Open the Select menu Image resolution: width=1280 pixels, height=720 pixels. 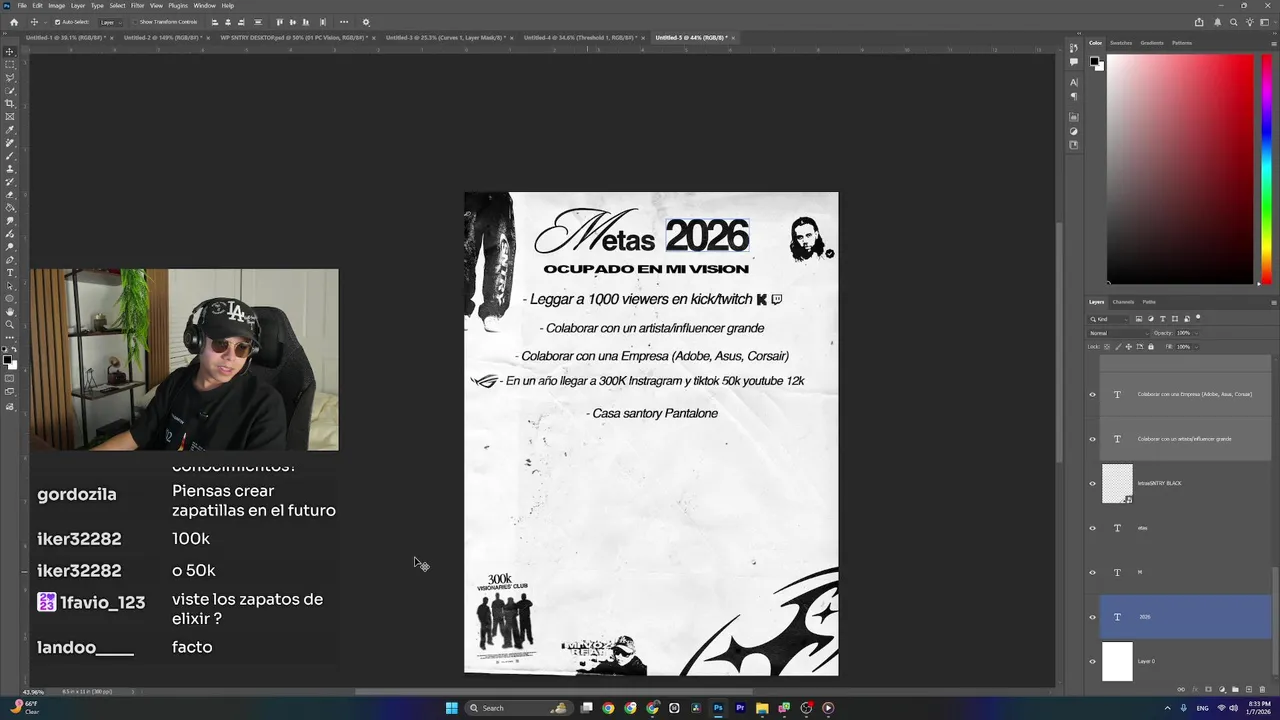coord(117,5)
